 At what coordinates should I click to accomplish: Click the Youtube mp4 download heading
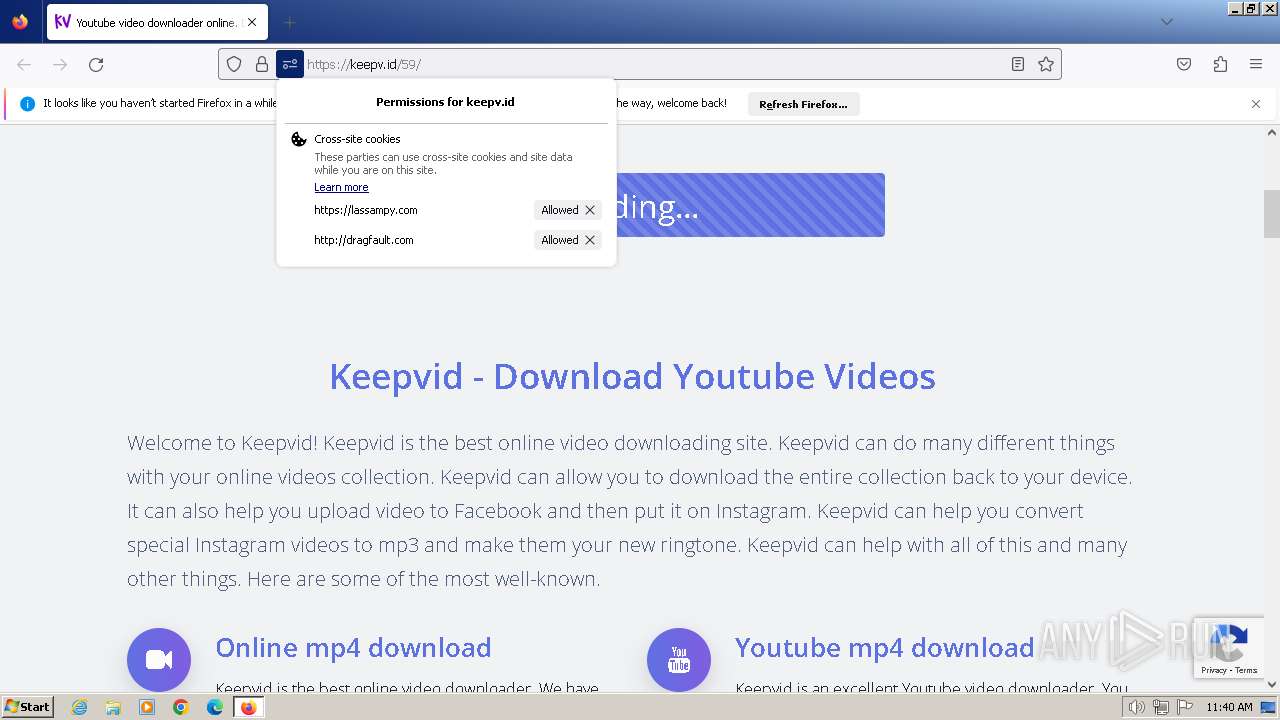pos(884,647)
